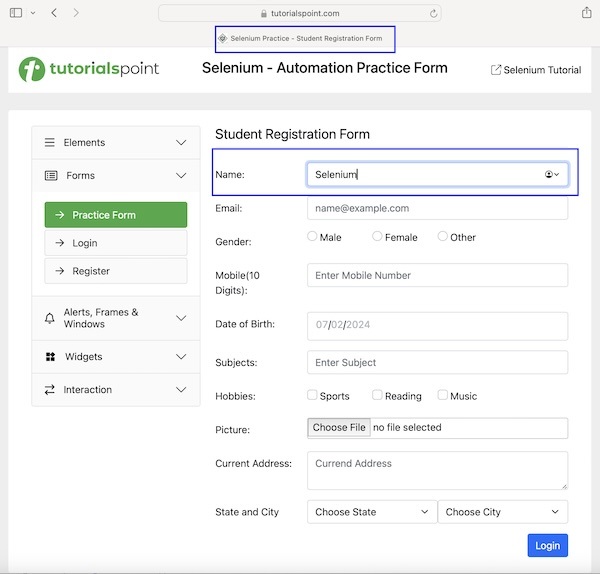The image size is (600, 574).
Task: Click the Safari sidebar toggle icon
Action: [15, 12]
